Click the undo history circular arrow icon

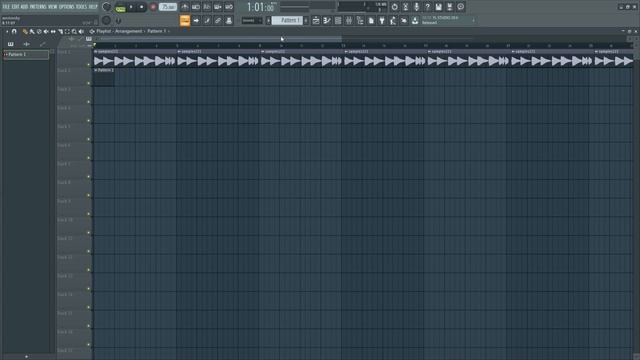point(394,7)
